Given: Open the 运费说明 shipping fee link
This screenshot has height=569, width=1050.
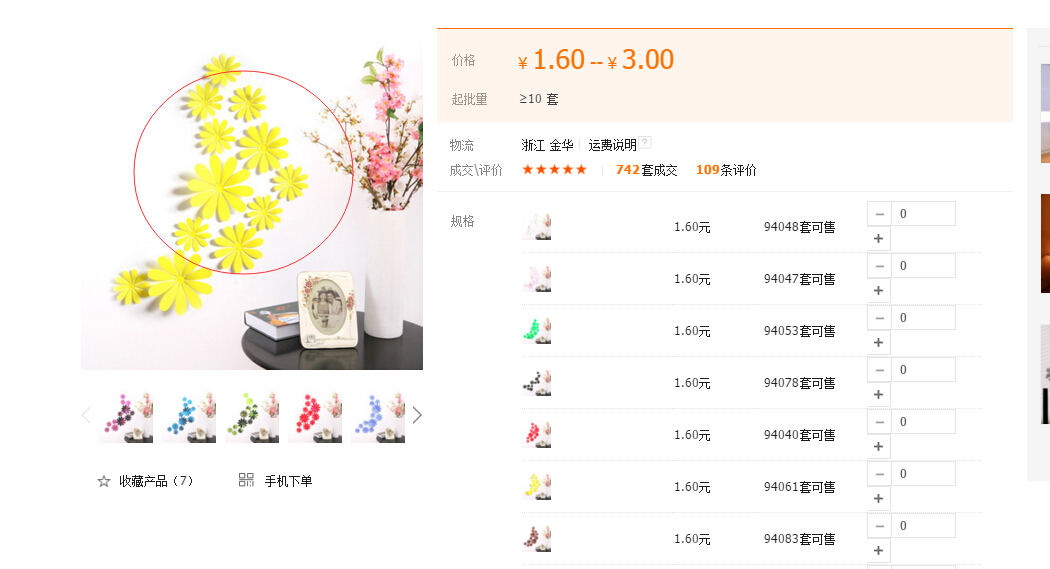Looking at the screenshot, I should (612, 145).
